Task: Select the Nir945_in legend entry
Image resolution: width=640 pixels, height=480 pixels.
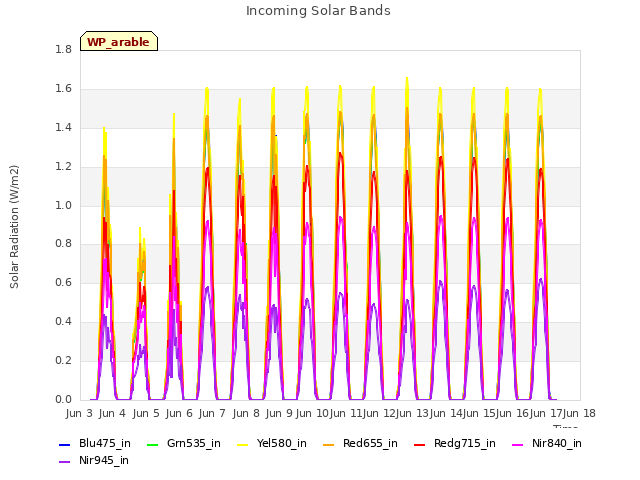Action: pyautogui.click(x=94, y=460)
